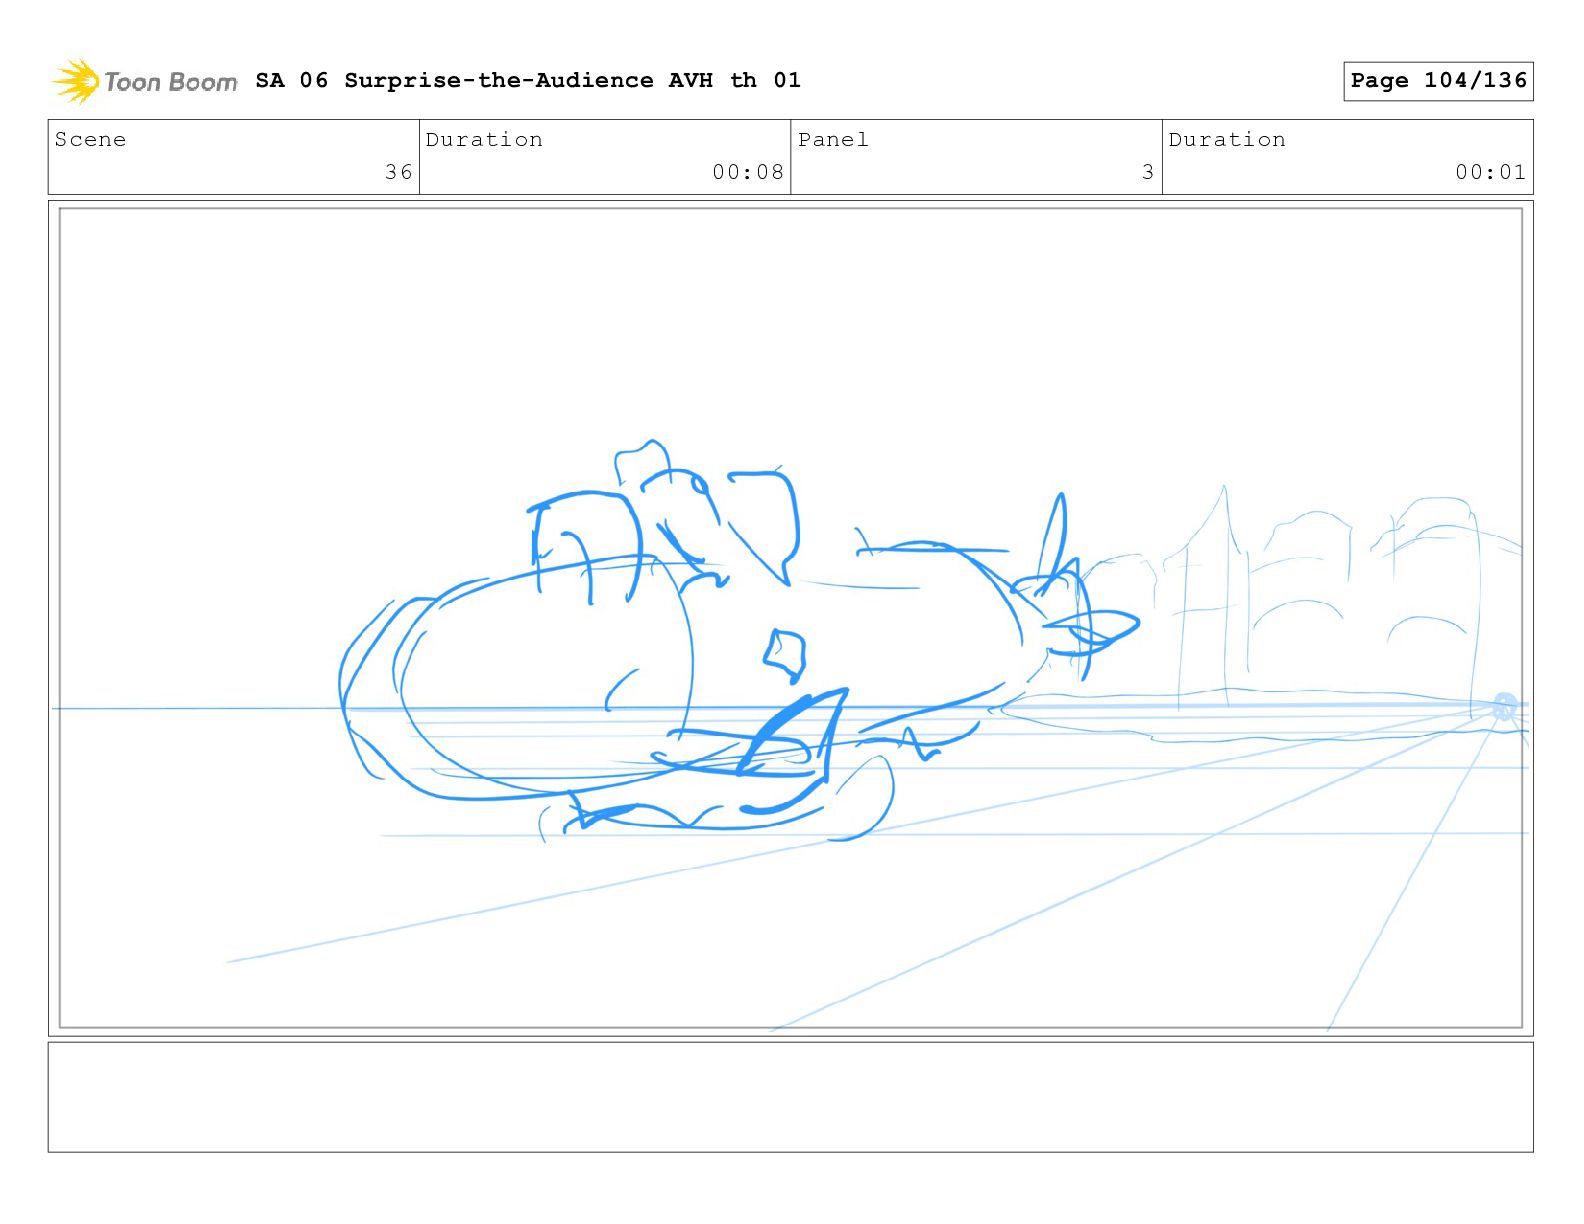
Task: Click the 'Page 104/136' box
Action: [1438, 81]
